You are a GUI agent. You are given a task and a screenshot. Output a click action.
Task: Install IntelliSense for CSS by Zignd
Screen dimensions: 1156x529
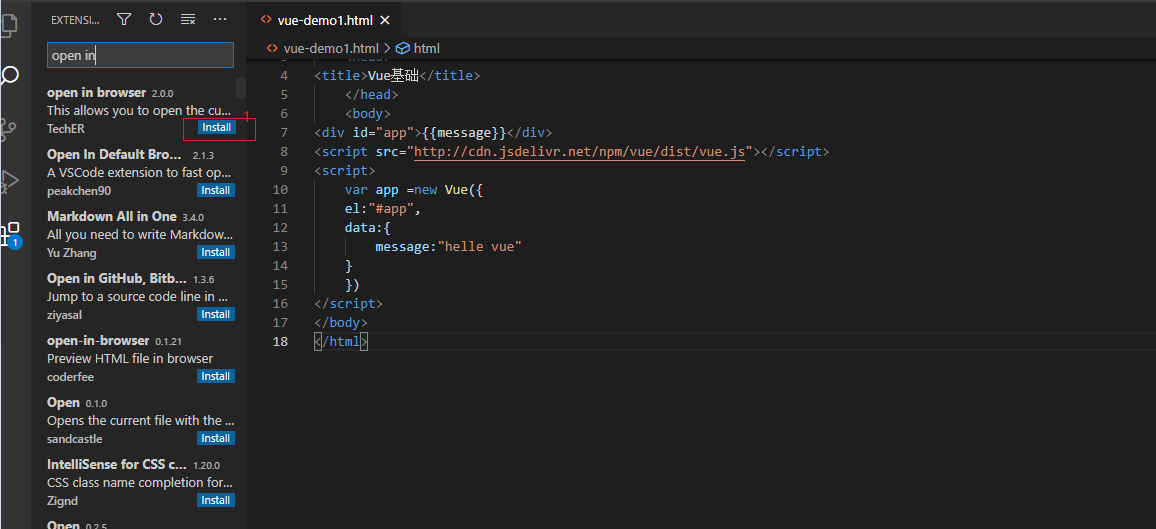coord(216,500)
